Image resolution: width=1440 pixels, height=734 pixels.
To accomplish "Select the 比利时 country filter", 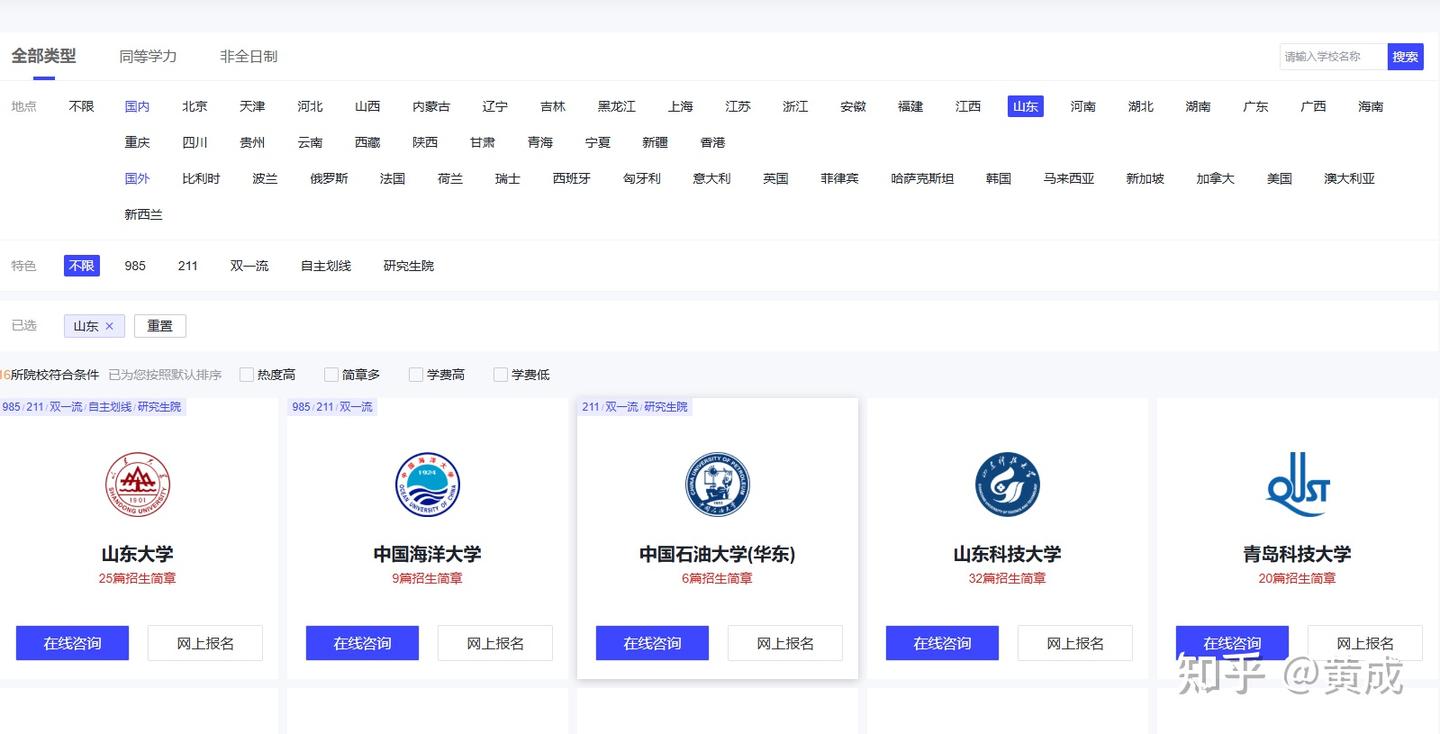I will [201, 178].
